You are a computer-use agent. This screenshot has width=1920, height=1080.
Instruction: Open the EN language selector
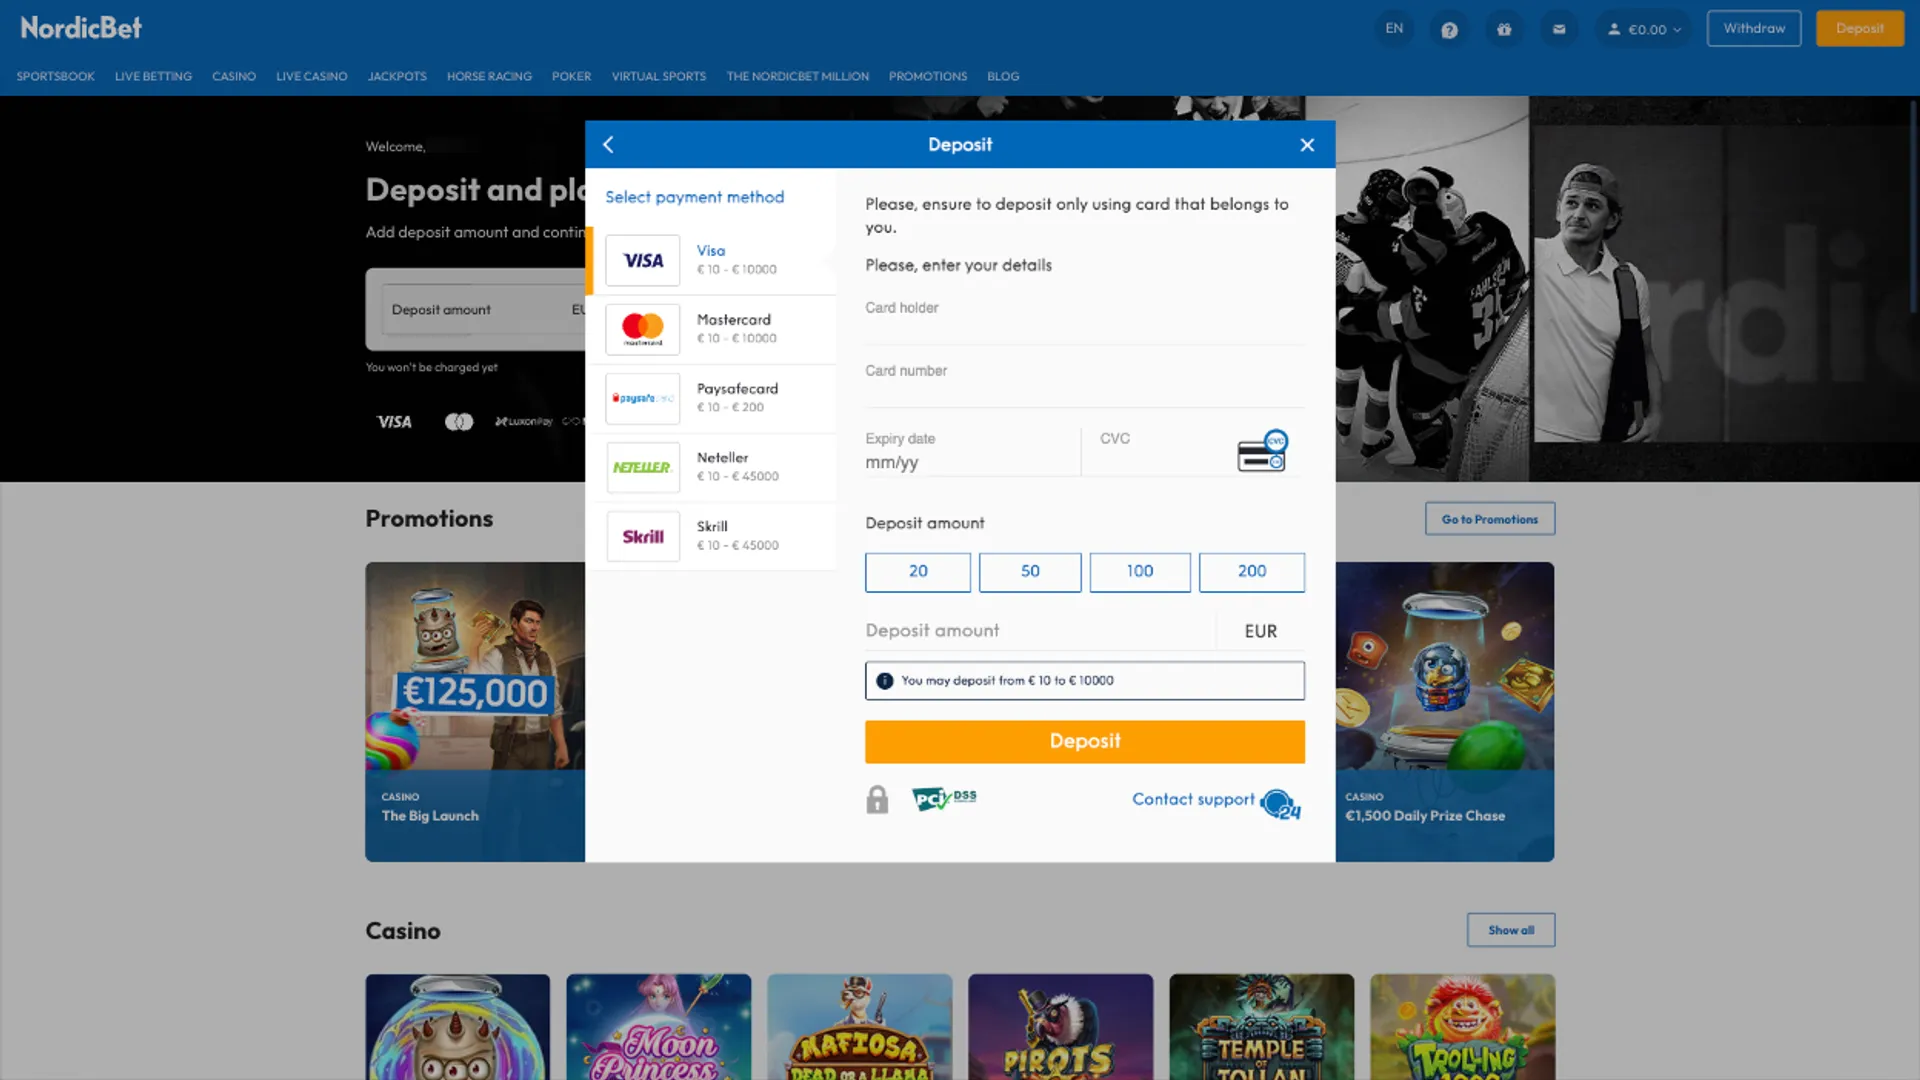[x=1393, y=29]
